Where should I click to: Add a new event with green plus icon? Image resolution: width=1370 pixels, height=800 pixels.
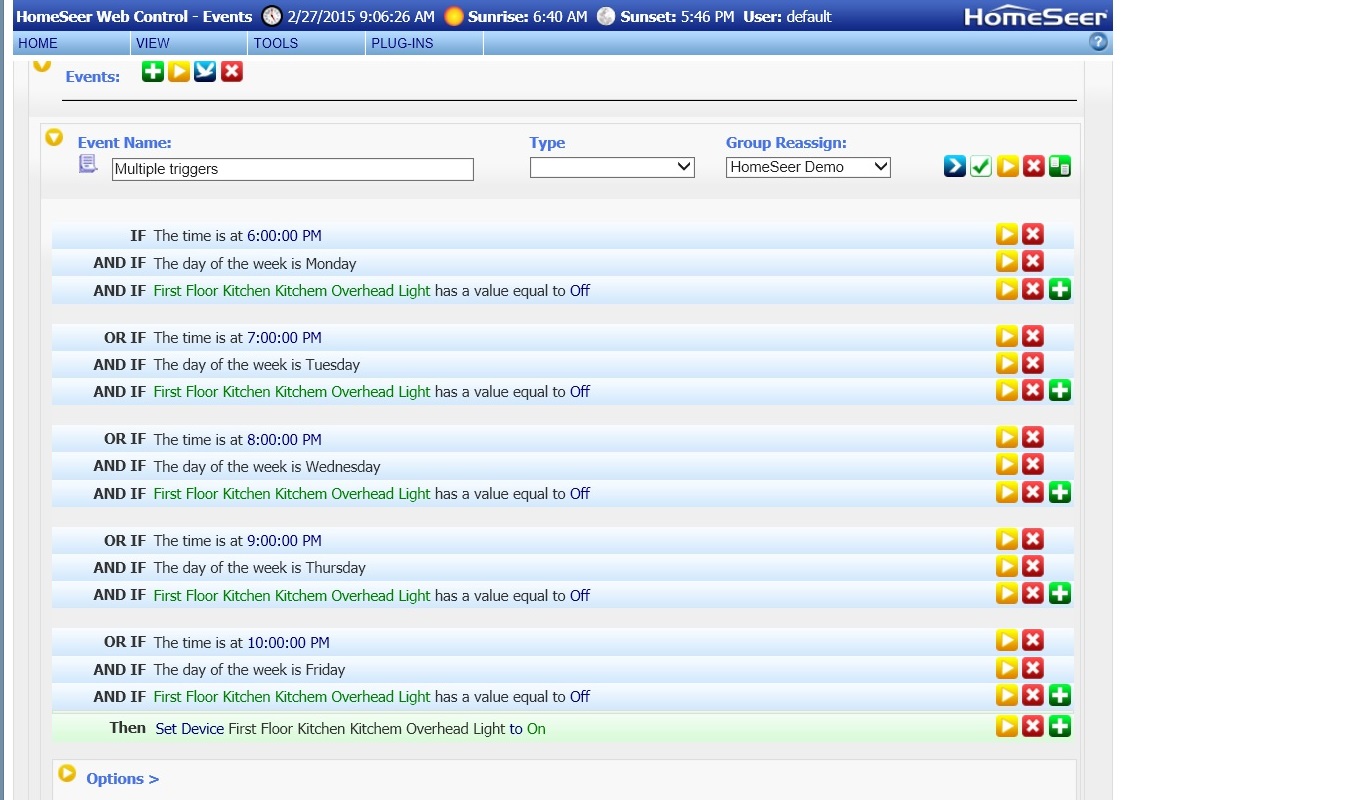click(153, 71)
